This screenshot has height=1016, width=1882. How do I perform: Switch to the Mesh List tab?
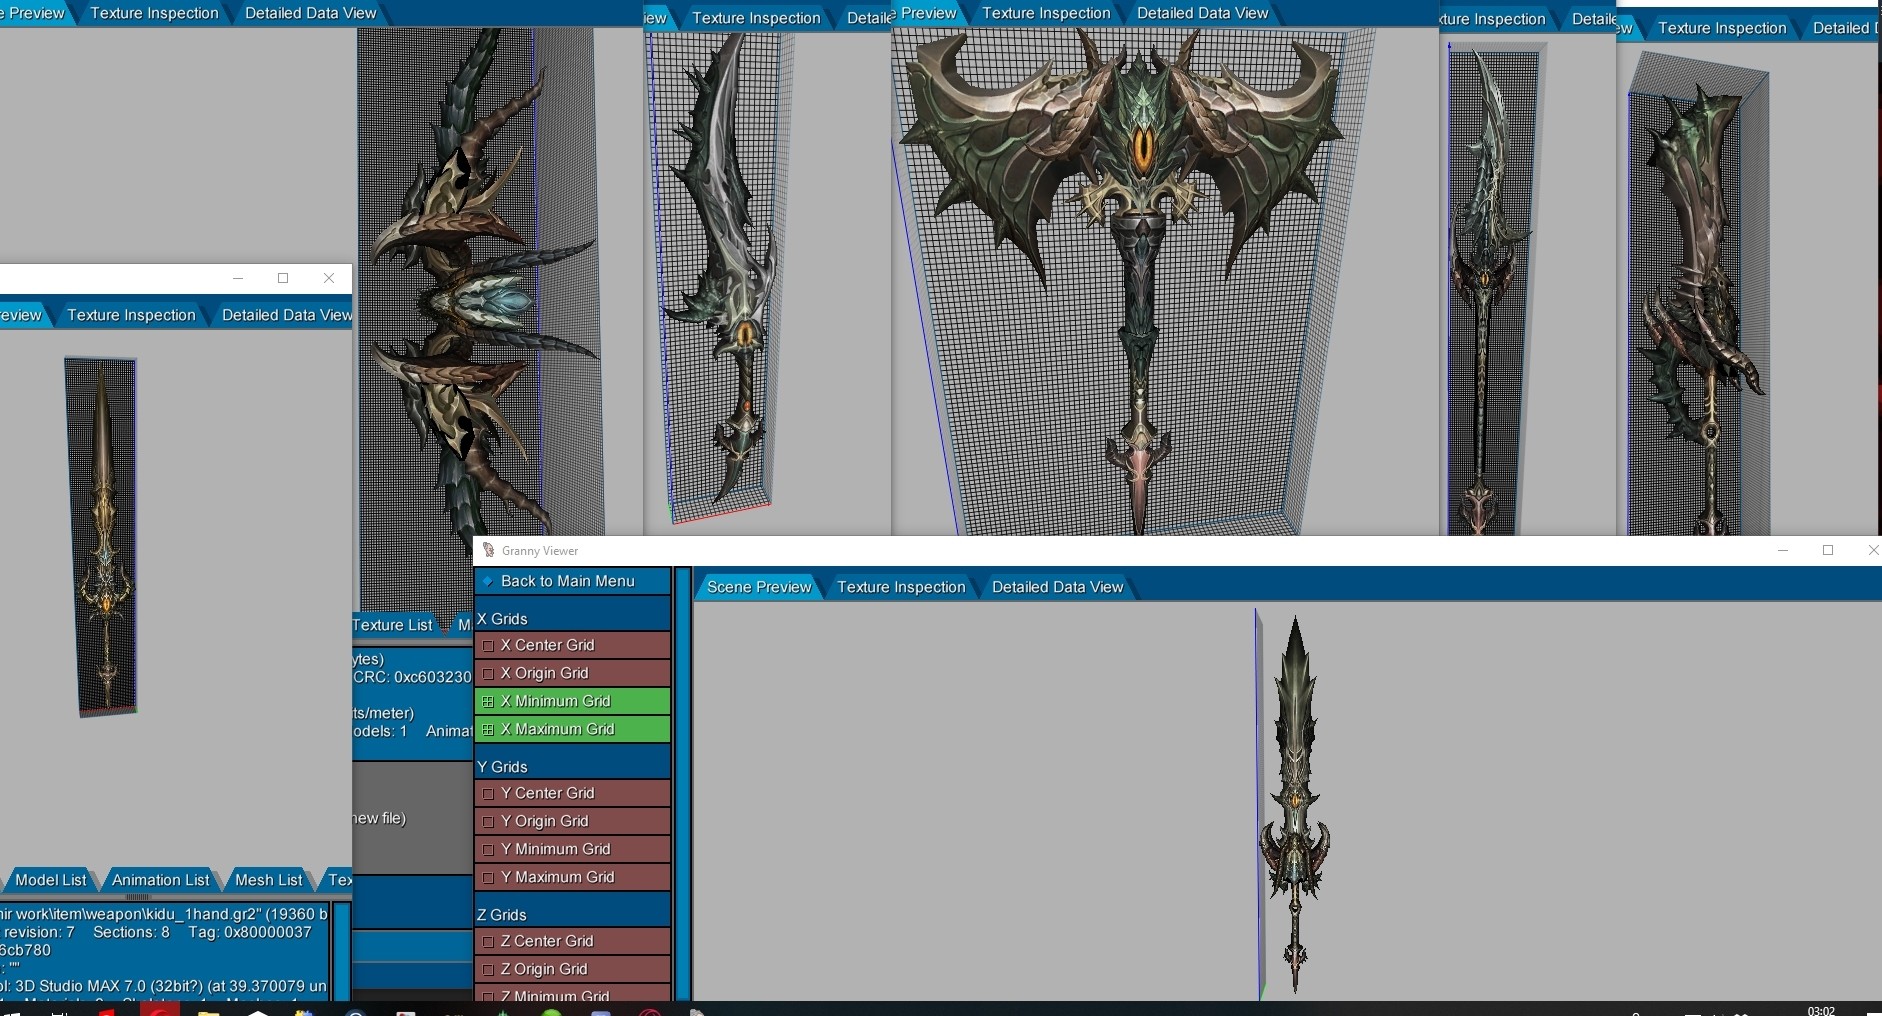point(268,880)
